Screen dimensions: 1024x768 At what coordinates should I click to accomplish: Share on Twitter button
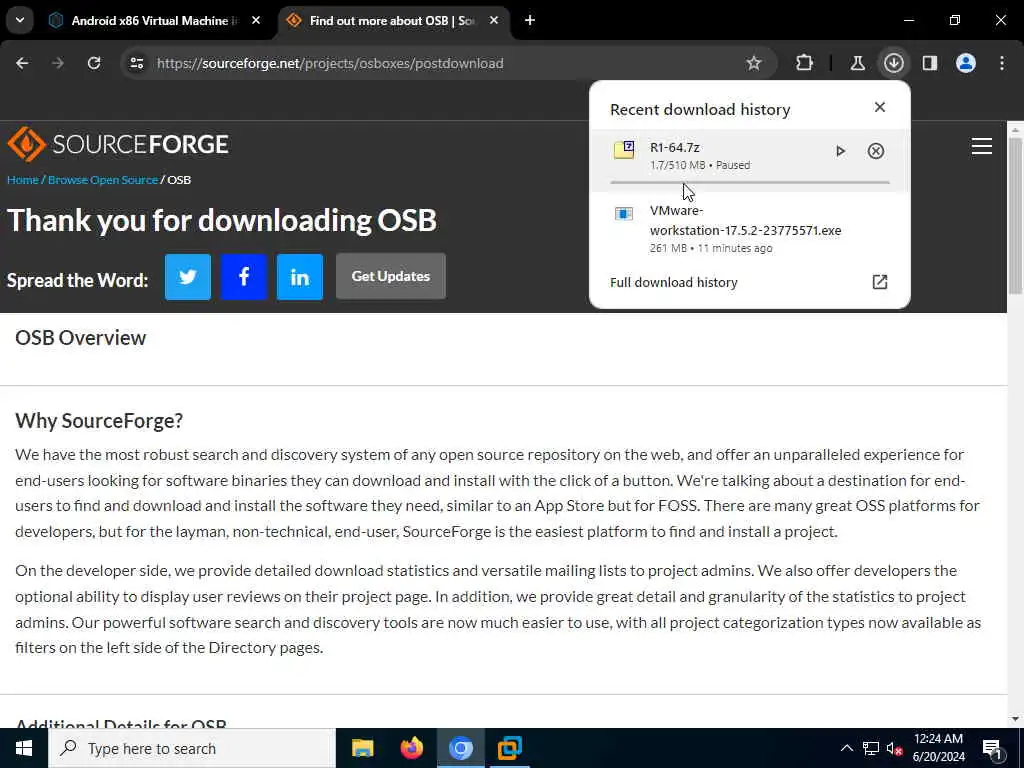188,277
